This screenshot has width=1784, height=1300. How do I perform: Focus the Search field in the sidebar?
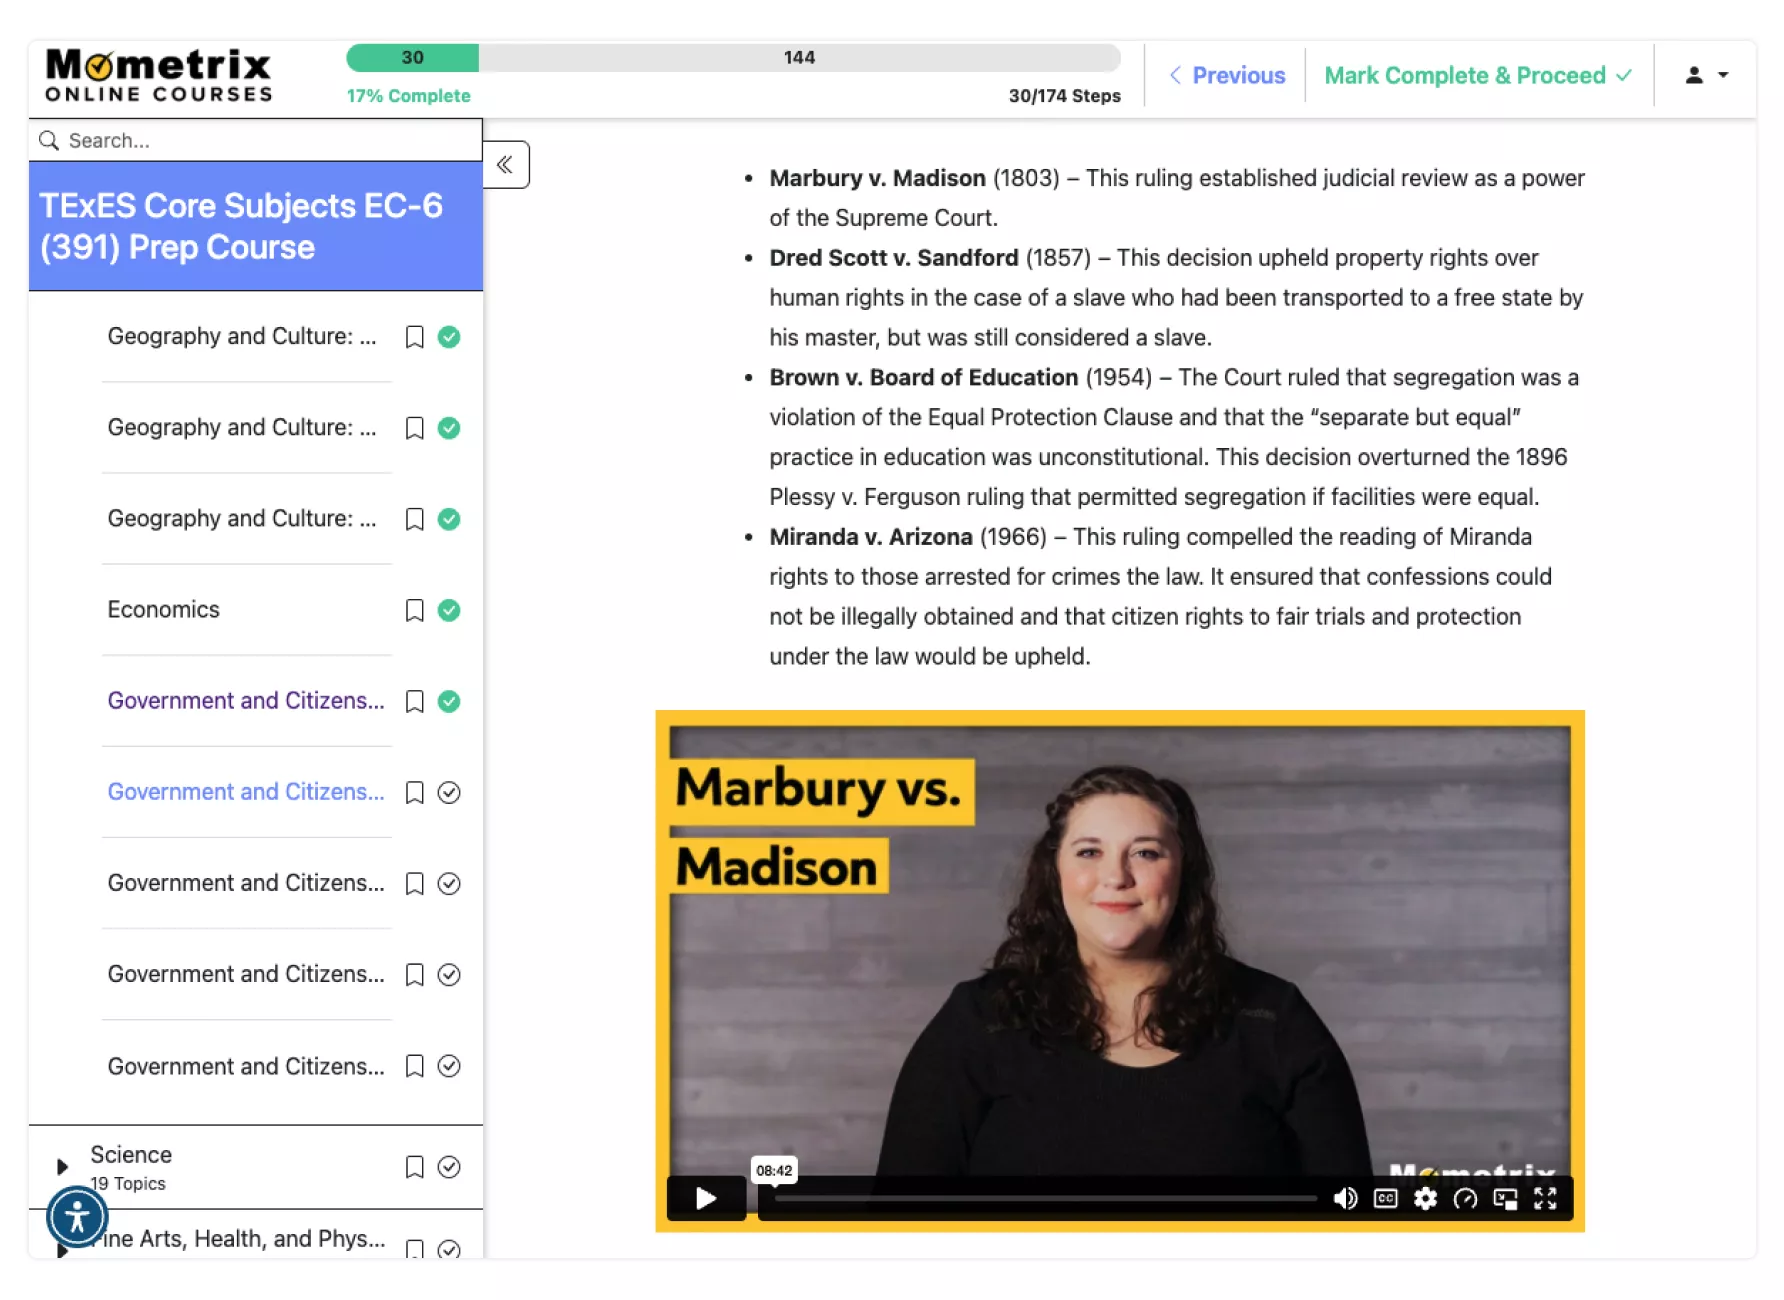point(256,141)
